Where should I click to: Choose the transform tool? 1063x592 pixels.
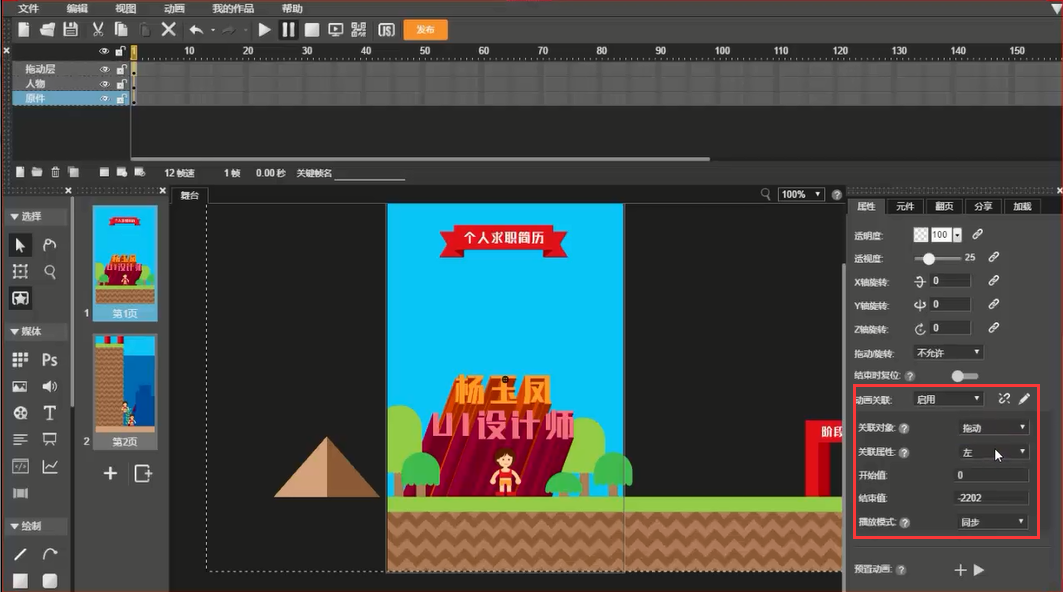(x=20, y=272)
